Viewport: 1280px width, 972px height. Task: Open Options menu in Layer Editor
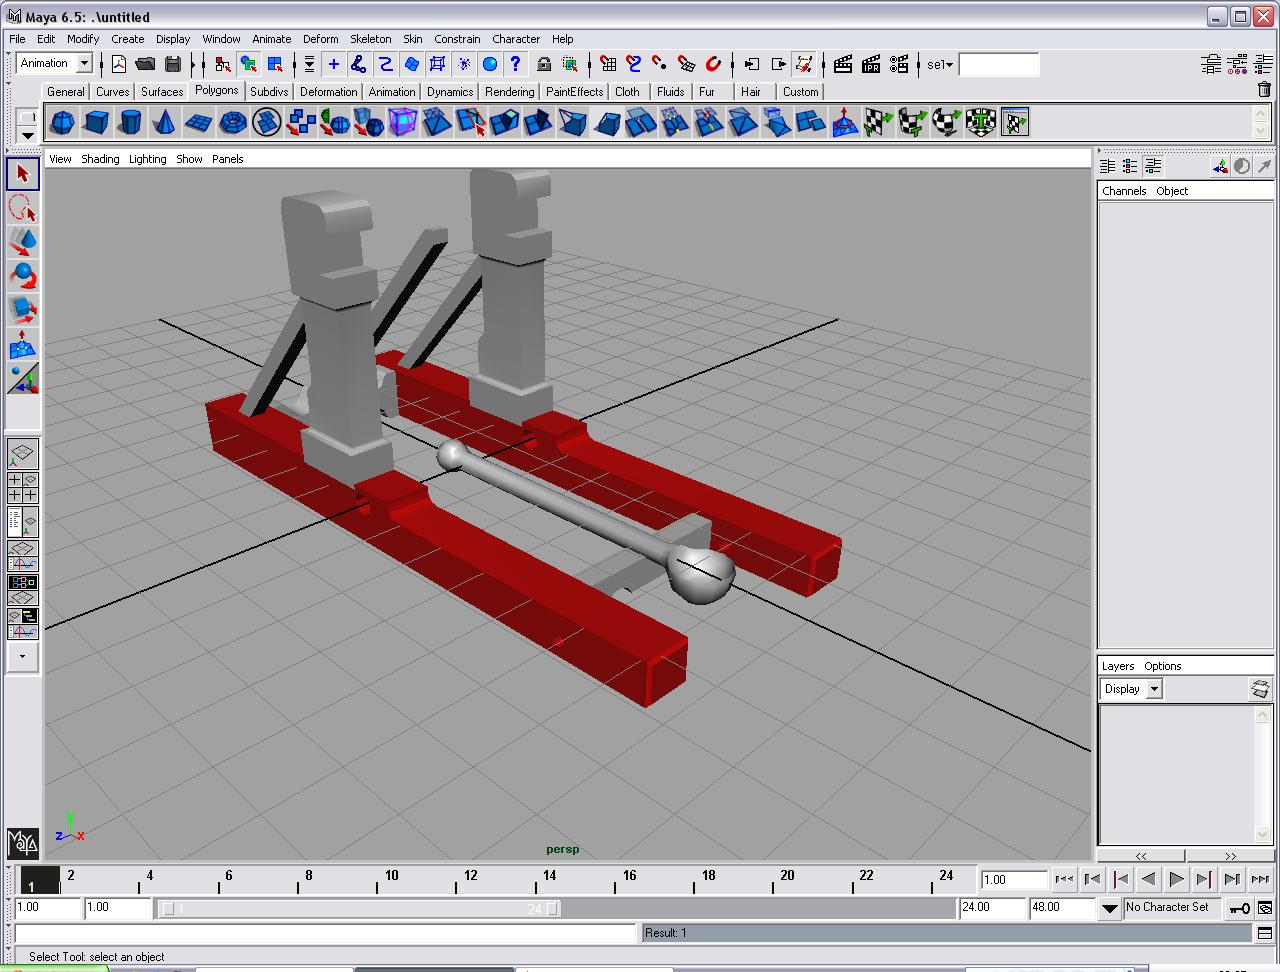[1163, 666]
